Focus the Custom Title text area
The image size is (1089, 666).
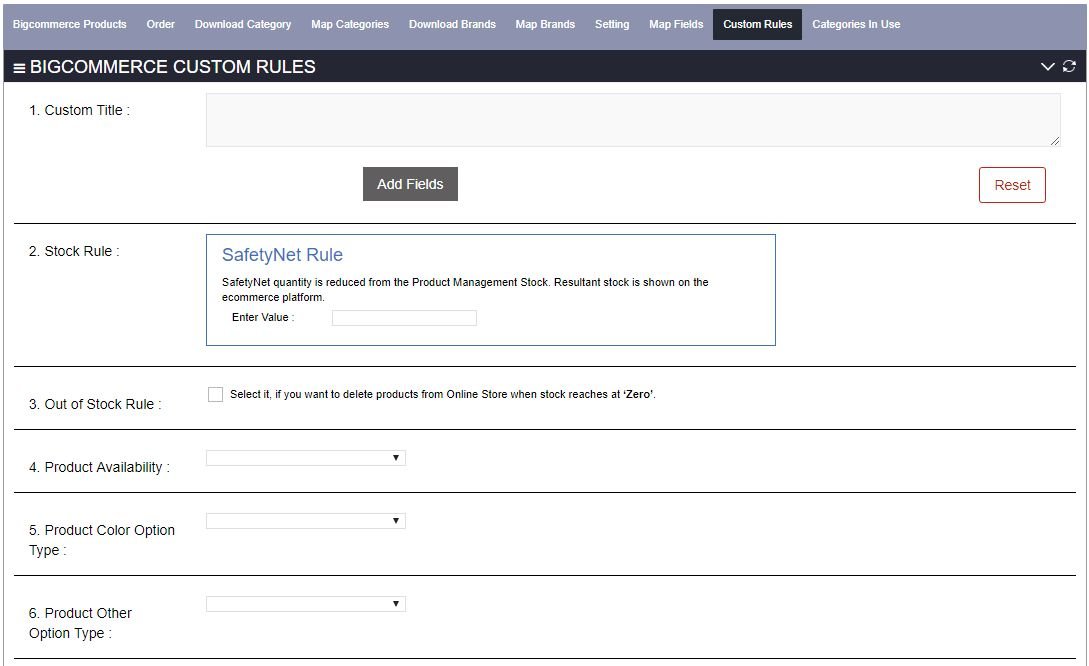633,120
